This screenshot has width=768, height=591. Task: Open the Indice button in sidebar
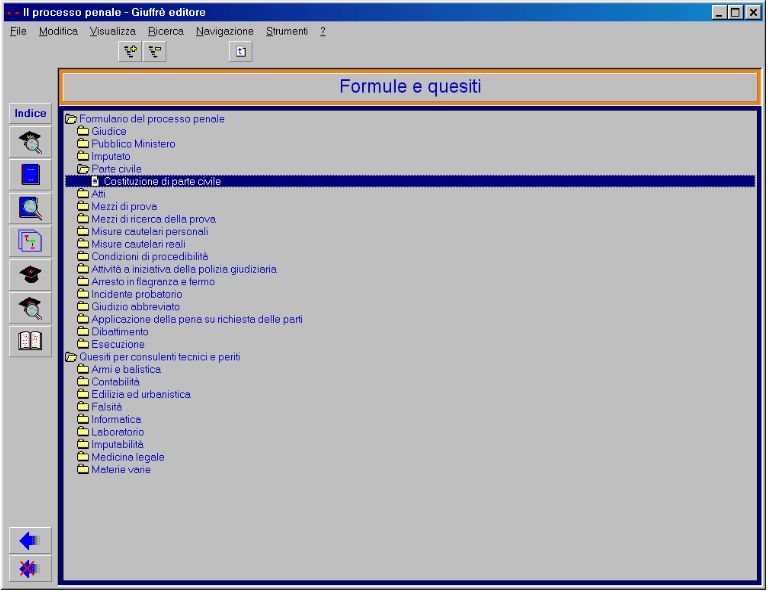[x=30, y=113]
